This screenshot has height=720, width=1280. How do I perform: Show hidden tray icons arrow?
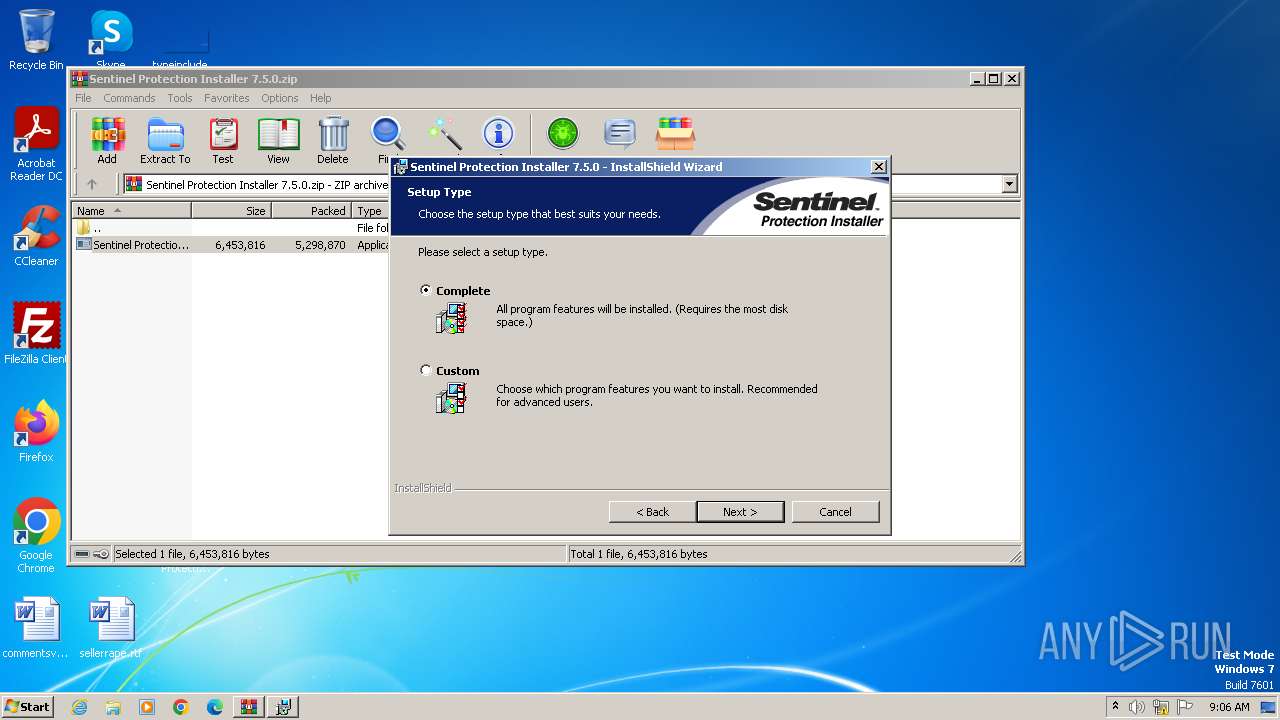[1115, 706]
